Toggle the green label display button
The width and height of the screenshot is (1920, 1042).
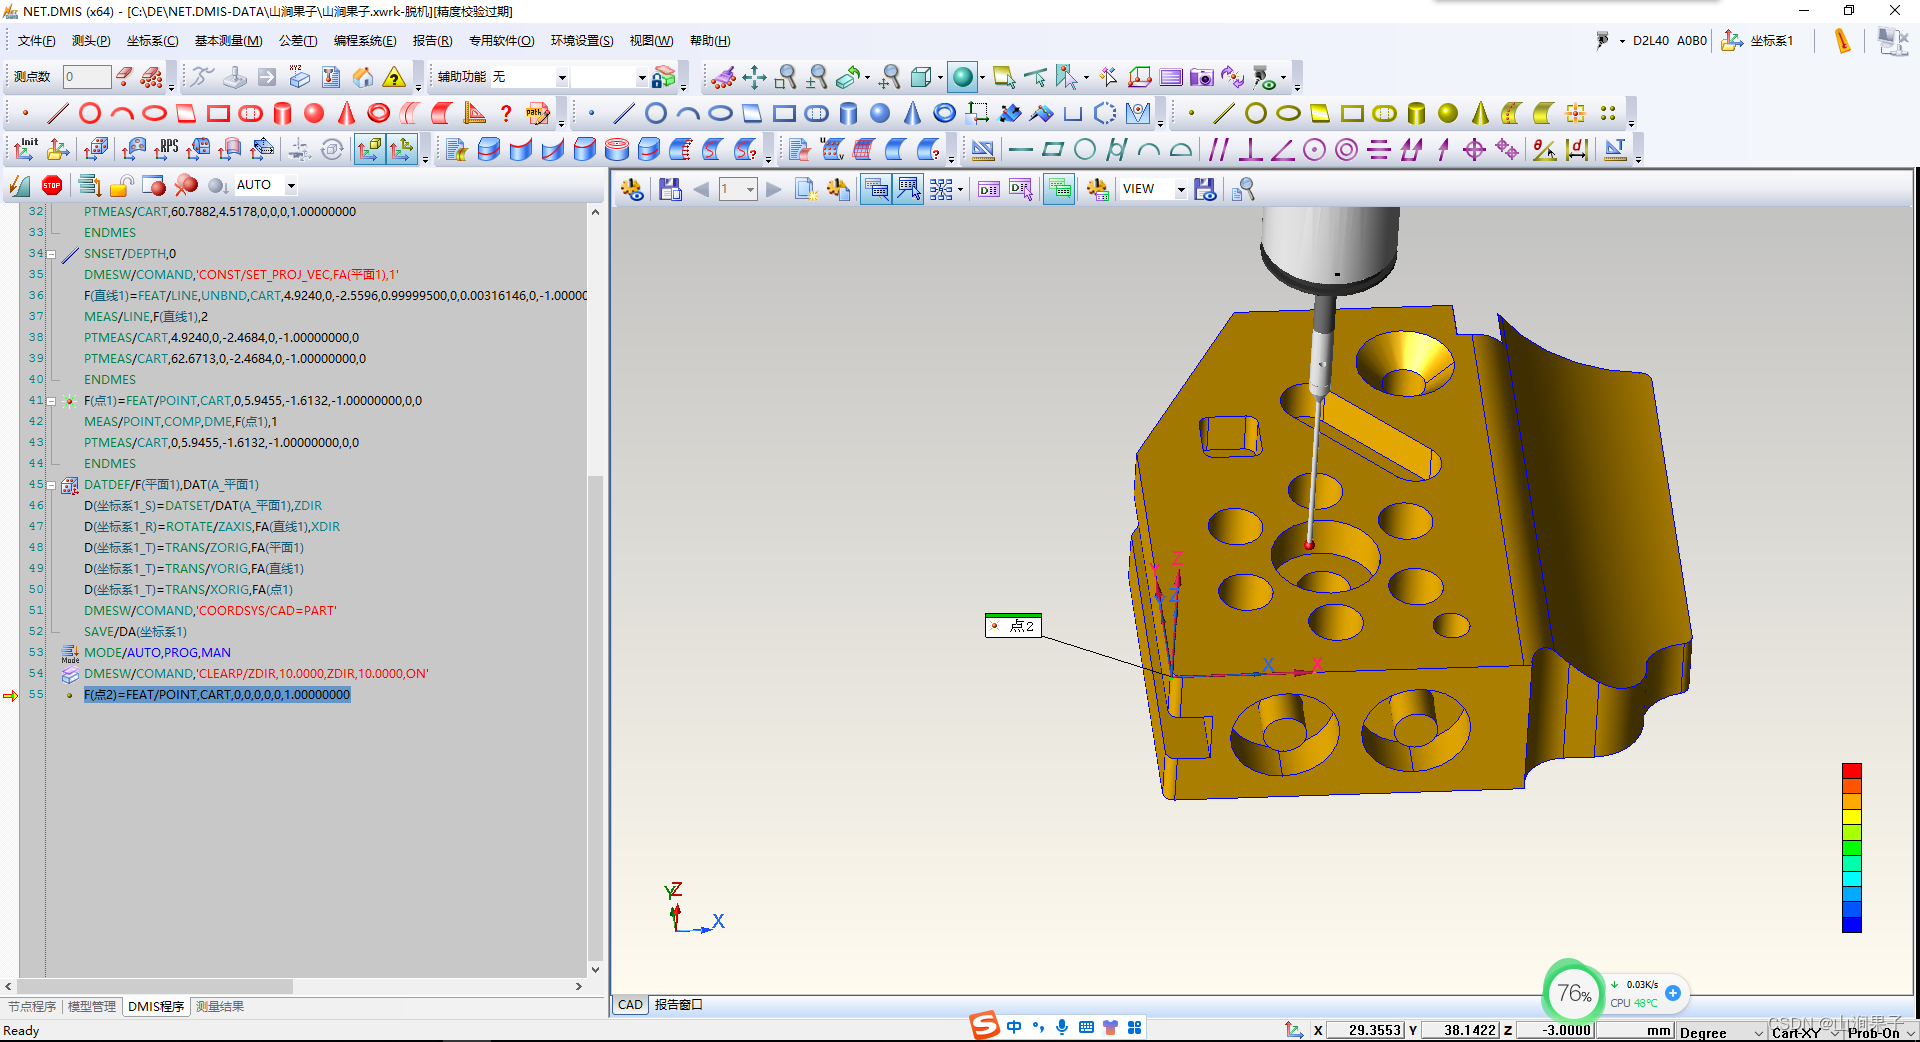[1059, 189]
